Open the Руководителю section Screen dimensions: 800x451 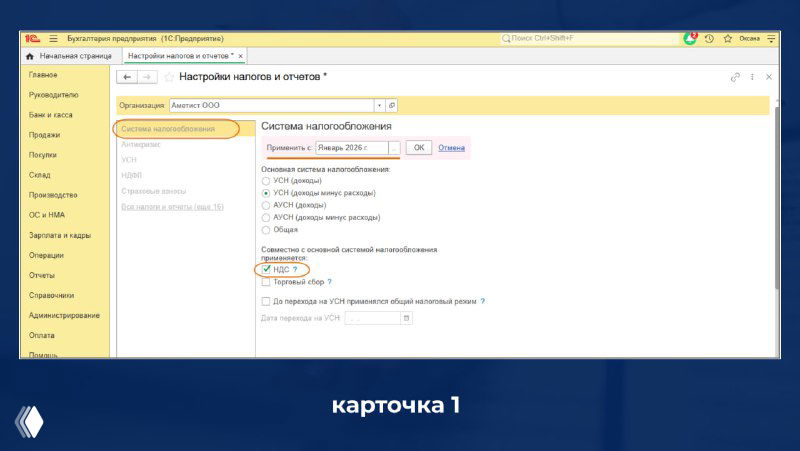[x=54, y=95]
